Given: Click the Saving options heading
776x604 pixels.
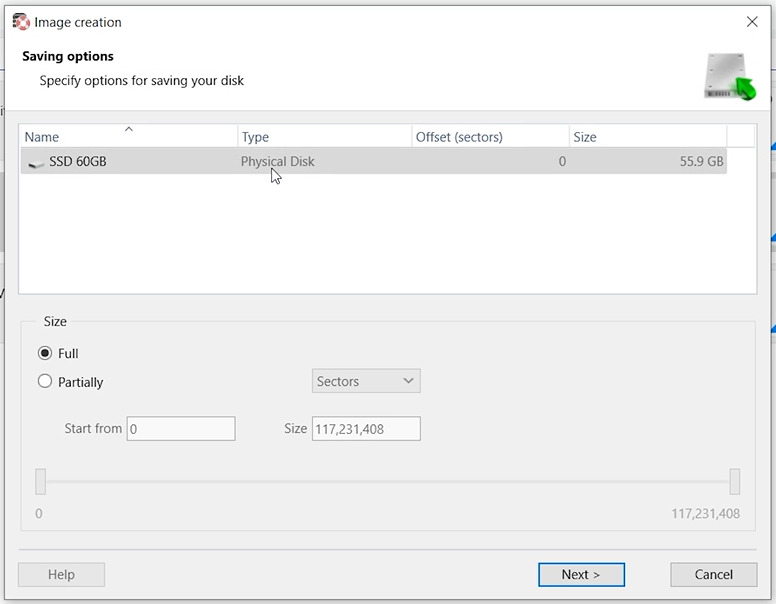Looking at the screenshot, I should coord(68,56).
